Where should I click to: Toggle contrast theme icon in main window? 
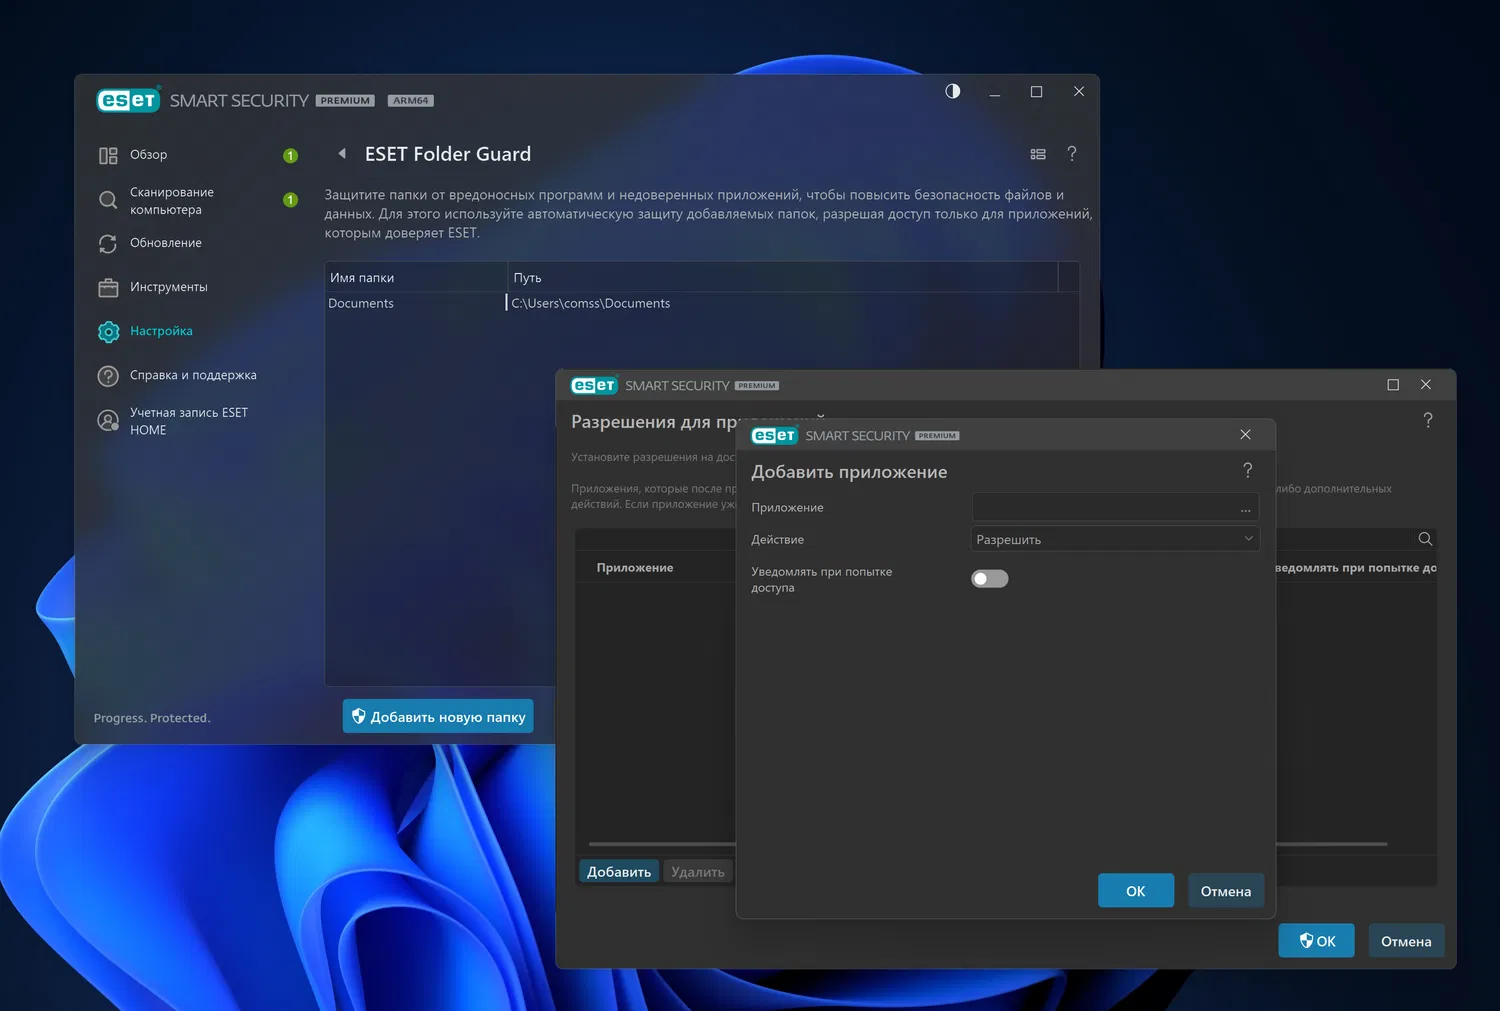953,91
